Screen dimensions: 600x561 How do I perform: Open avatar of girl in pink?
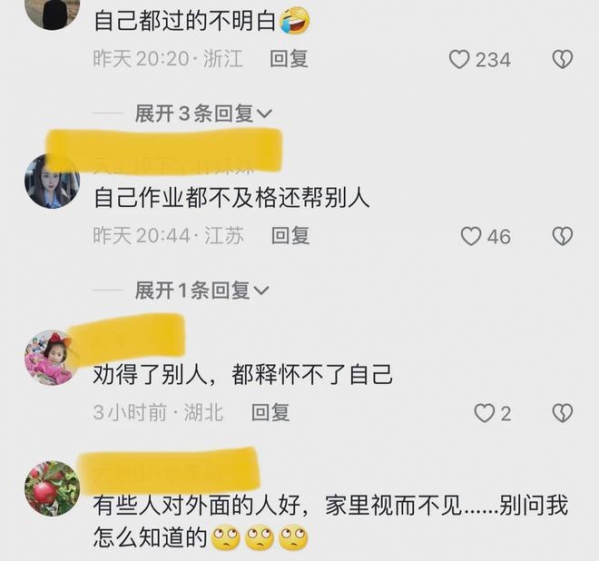coord(52,357)
